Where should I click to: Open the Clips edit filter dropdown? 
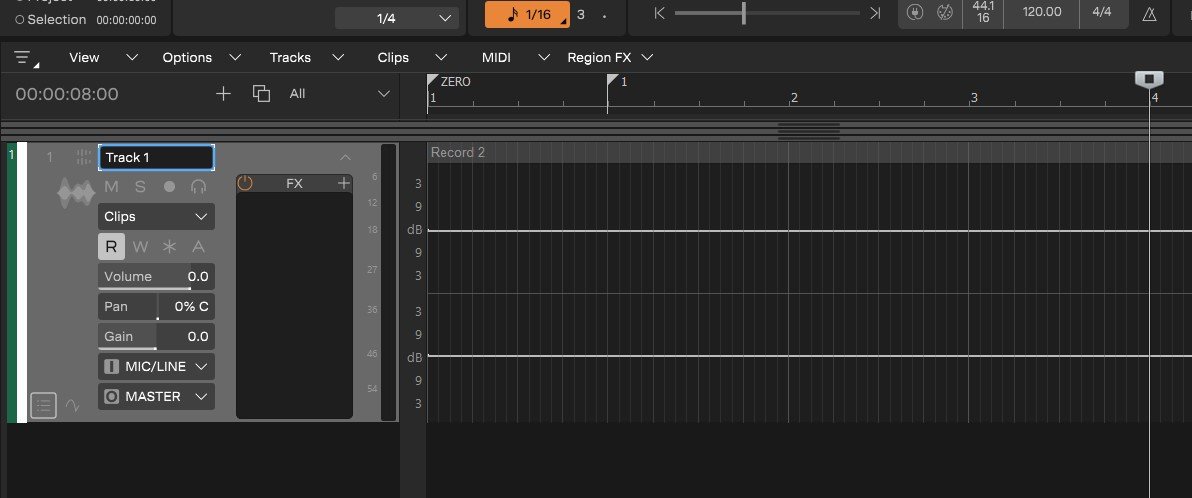(x=156, y=217)
